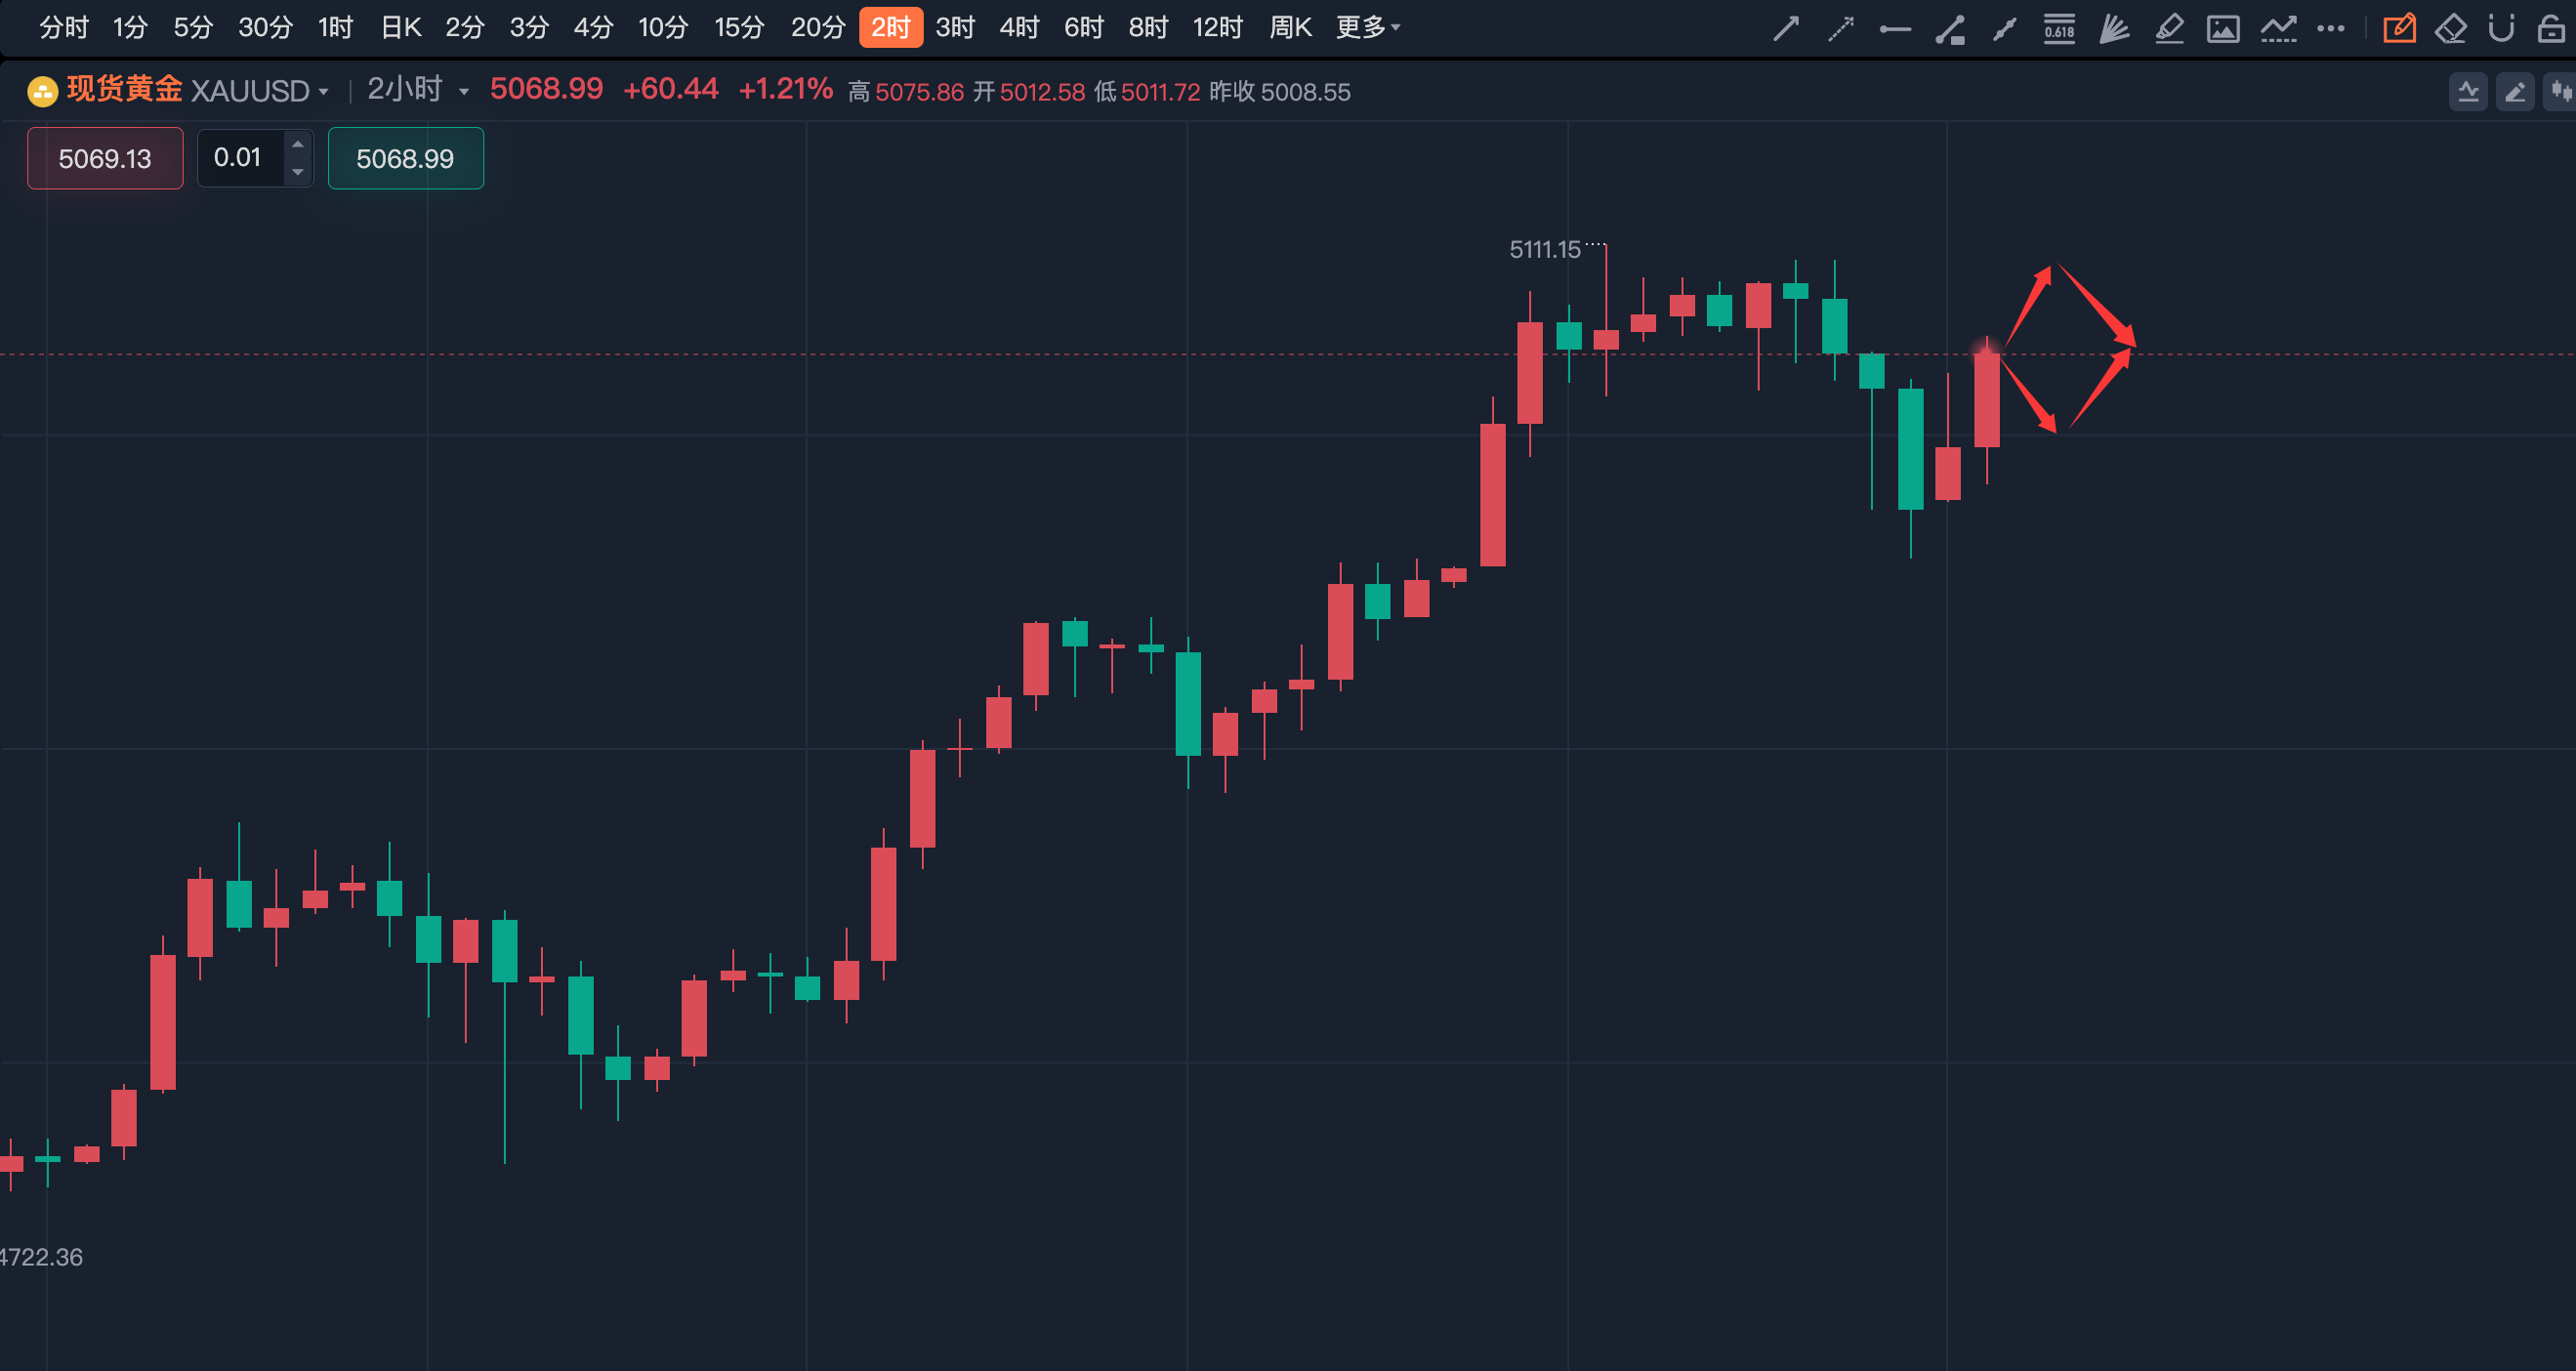Switch to the 30分 timeframe tab
The image size is (2576, 1371).
[265, 27]
